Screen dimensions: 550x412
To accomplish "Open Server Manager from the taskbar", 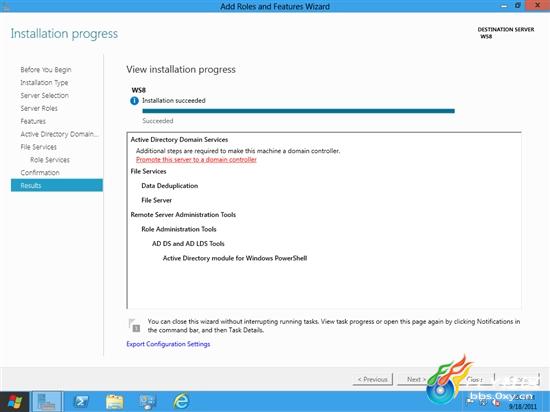I will [47, 402].
